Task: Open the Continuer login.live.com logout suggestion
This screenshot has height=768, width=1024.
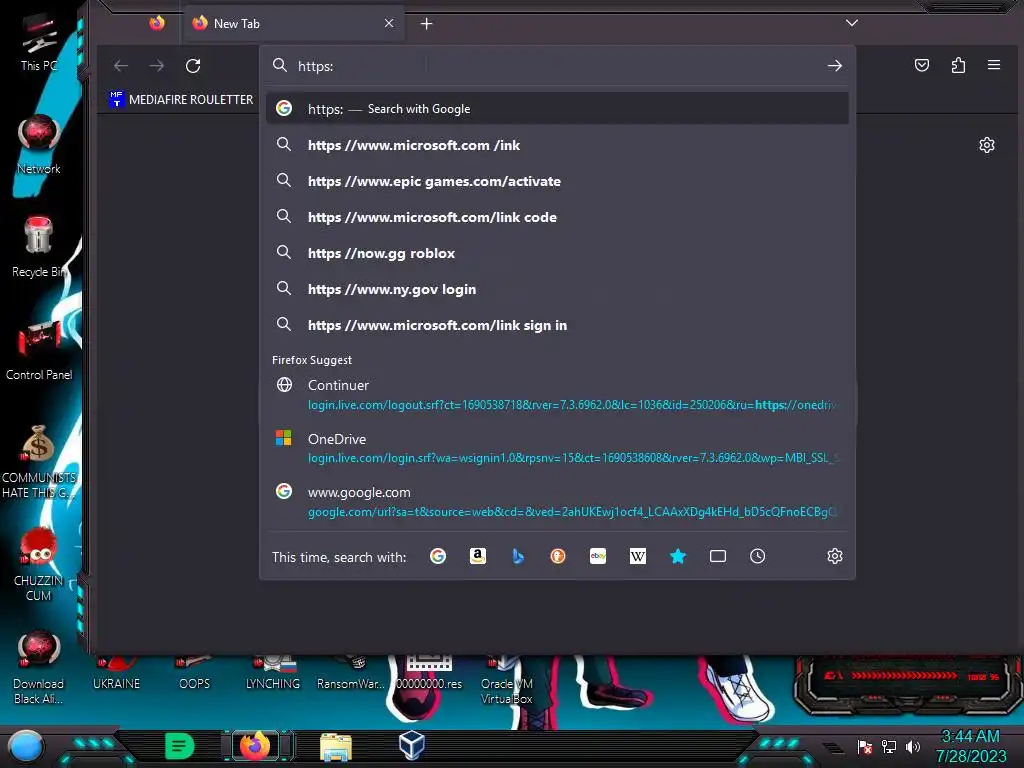Action: 557,394
